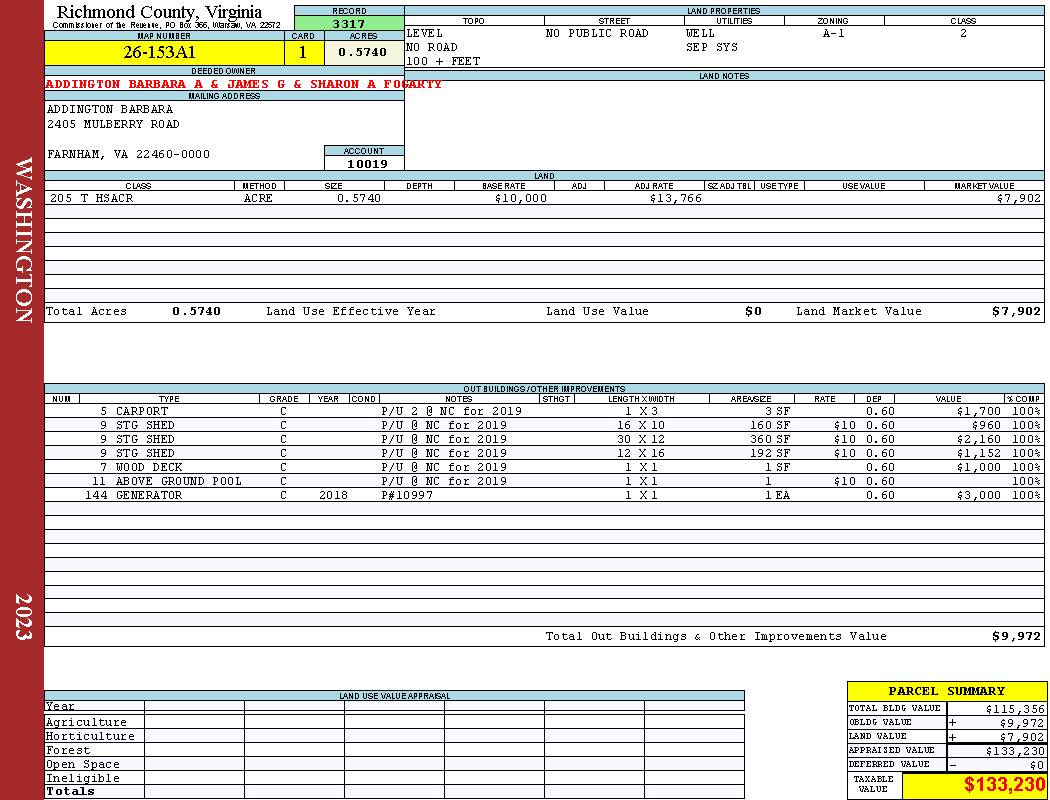Viewport: 1050px width, 800px height.
Task: Click the generator value $3,000
Action: point(978,495)
